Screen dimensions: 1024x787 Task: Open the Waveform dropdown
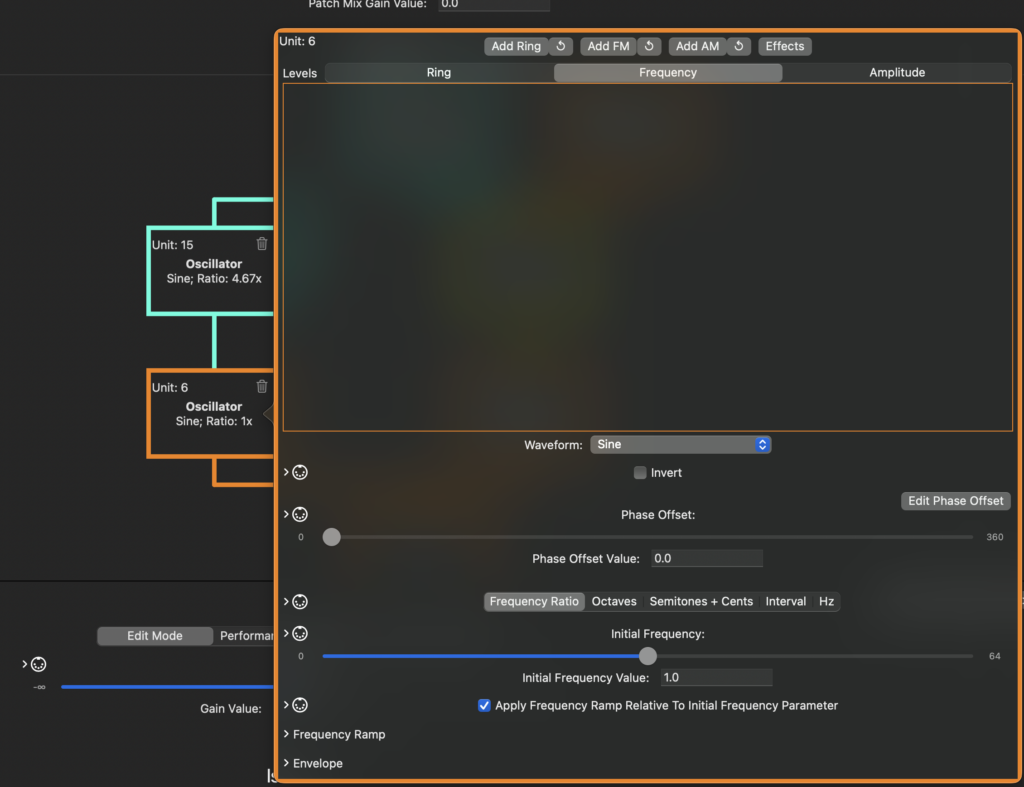[681, 444]
